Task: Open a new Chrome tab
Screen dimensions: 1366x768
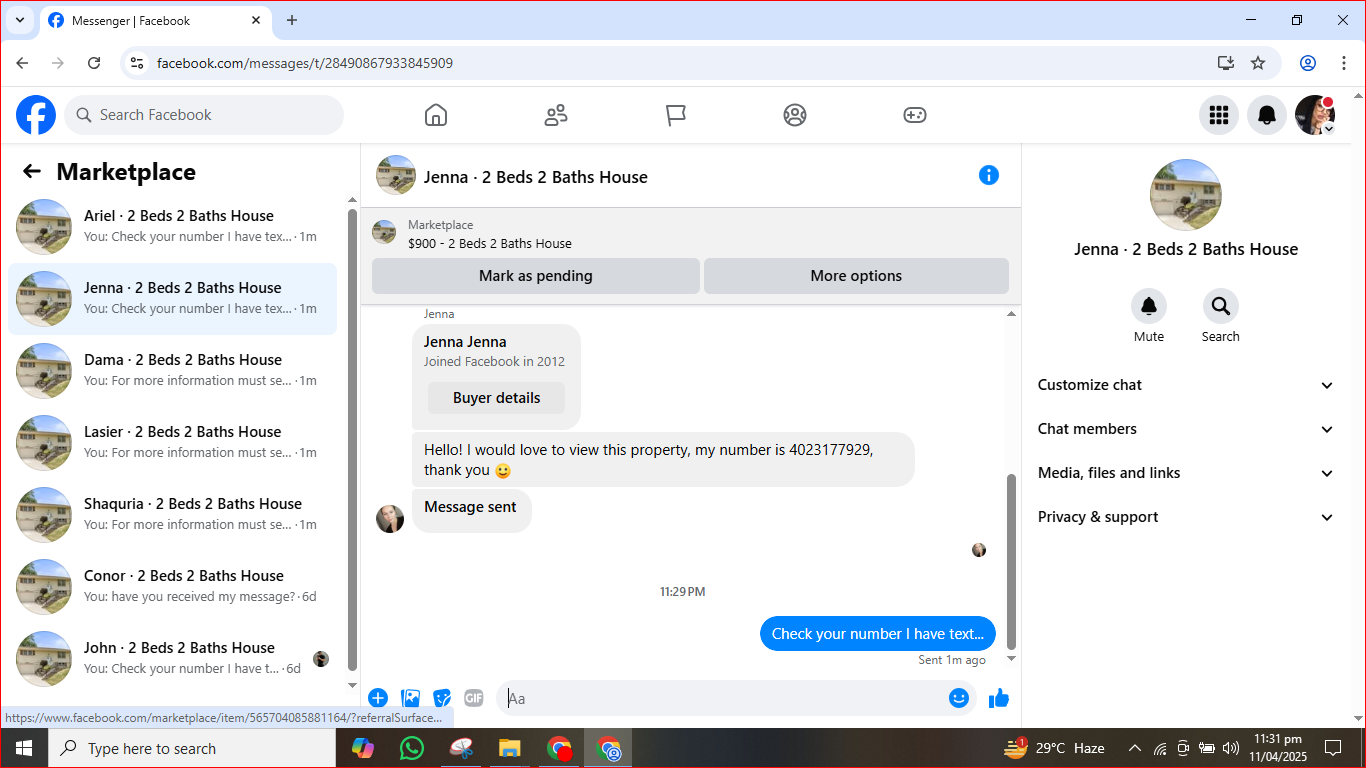Action: (292, 20)
